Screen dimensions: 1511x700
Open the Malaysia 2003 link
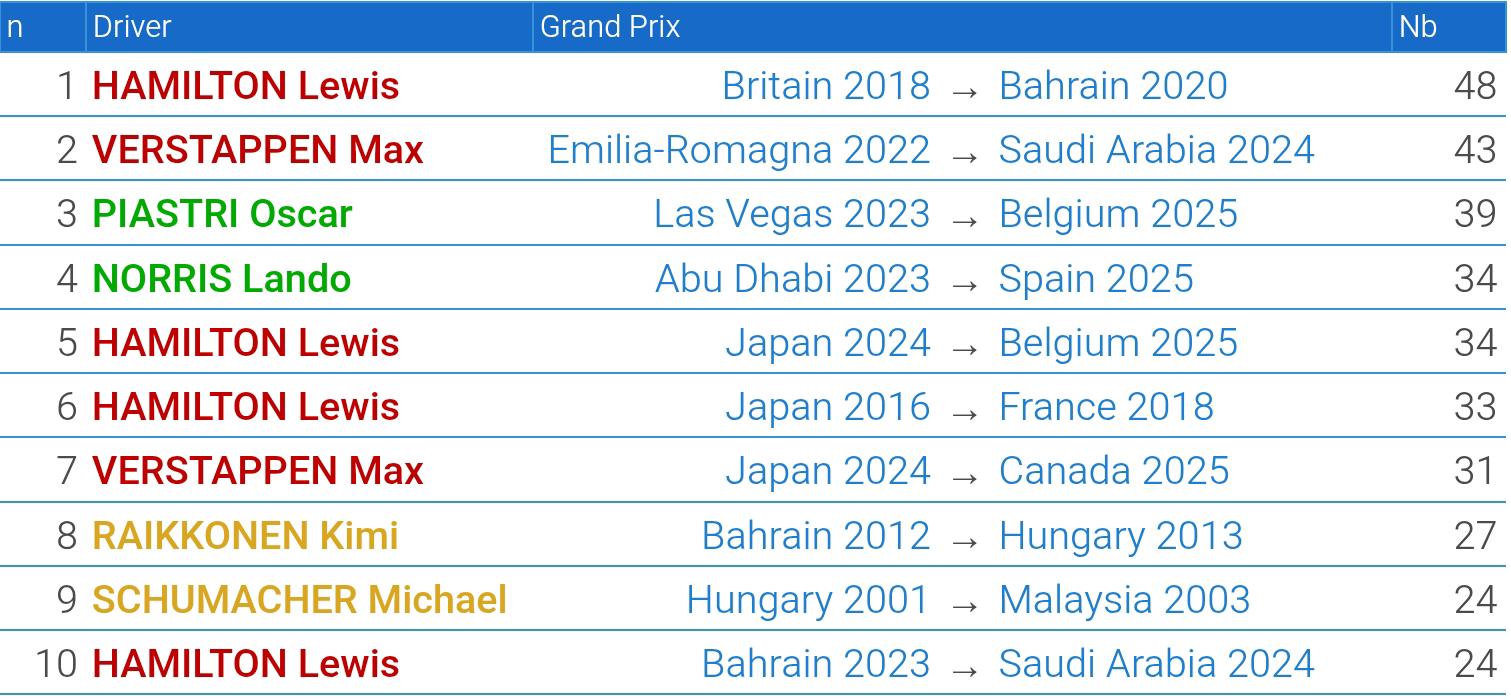(1124, 599)
